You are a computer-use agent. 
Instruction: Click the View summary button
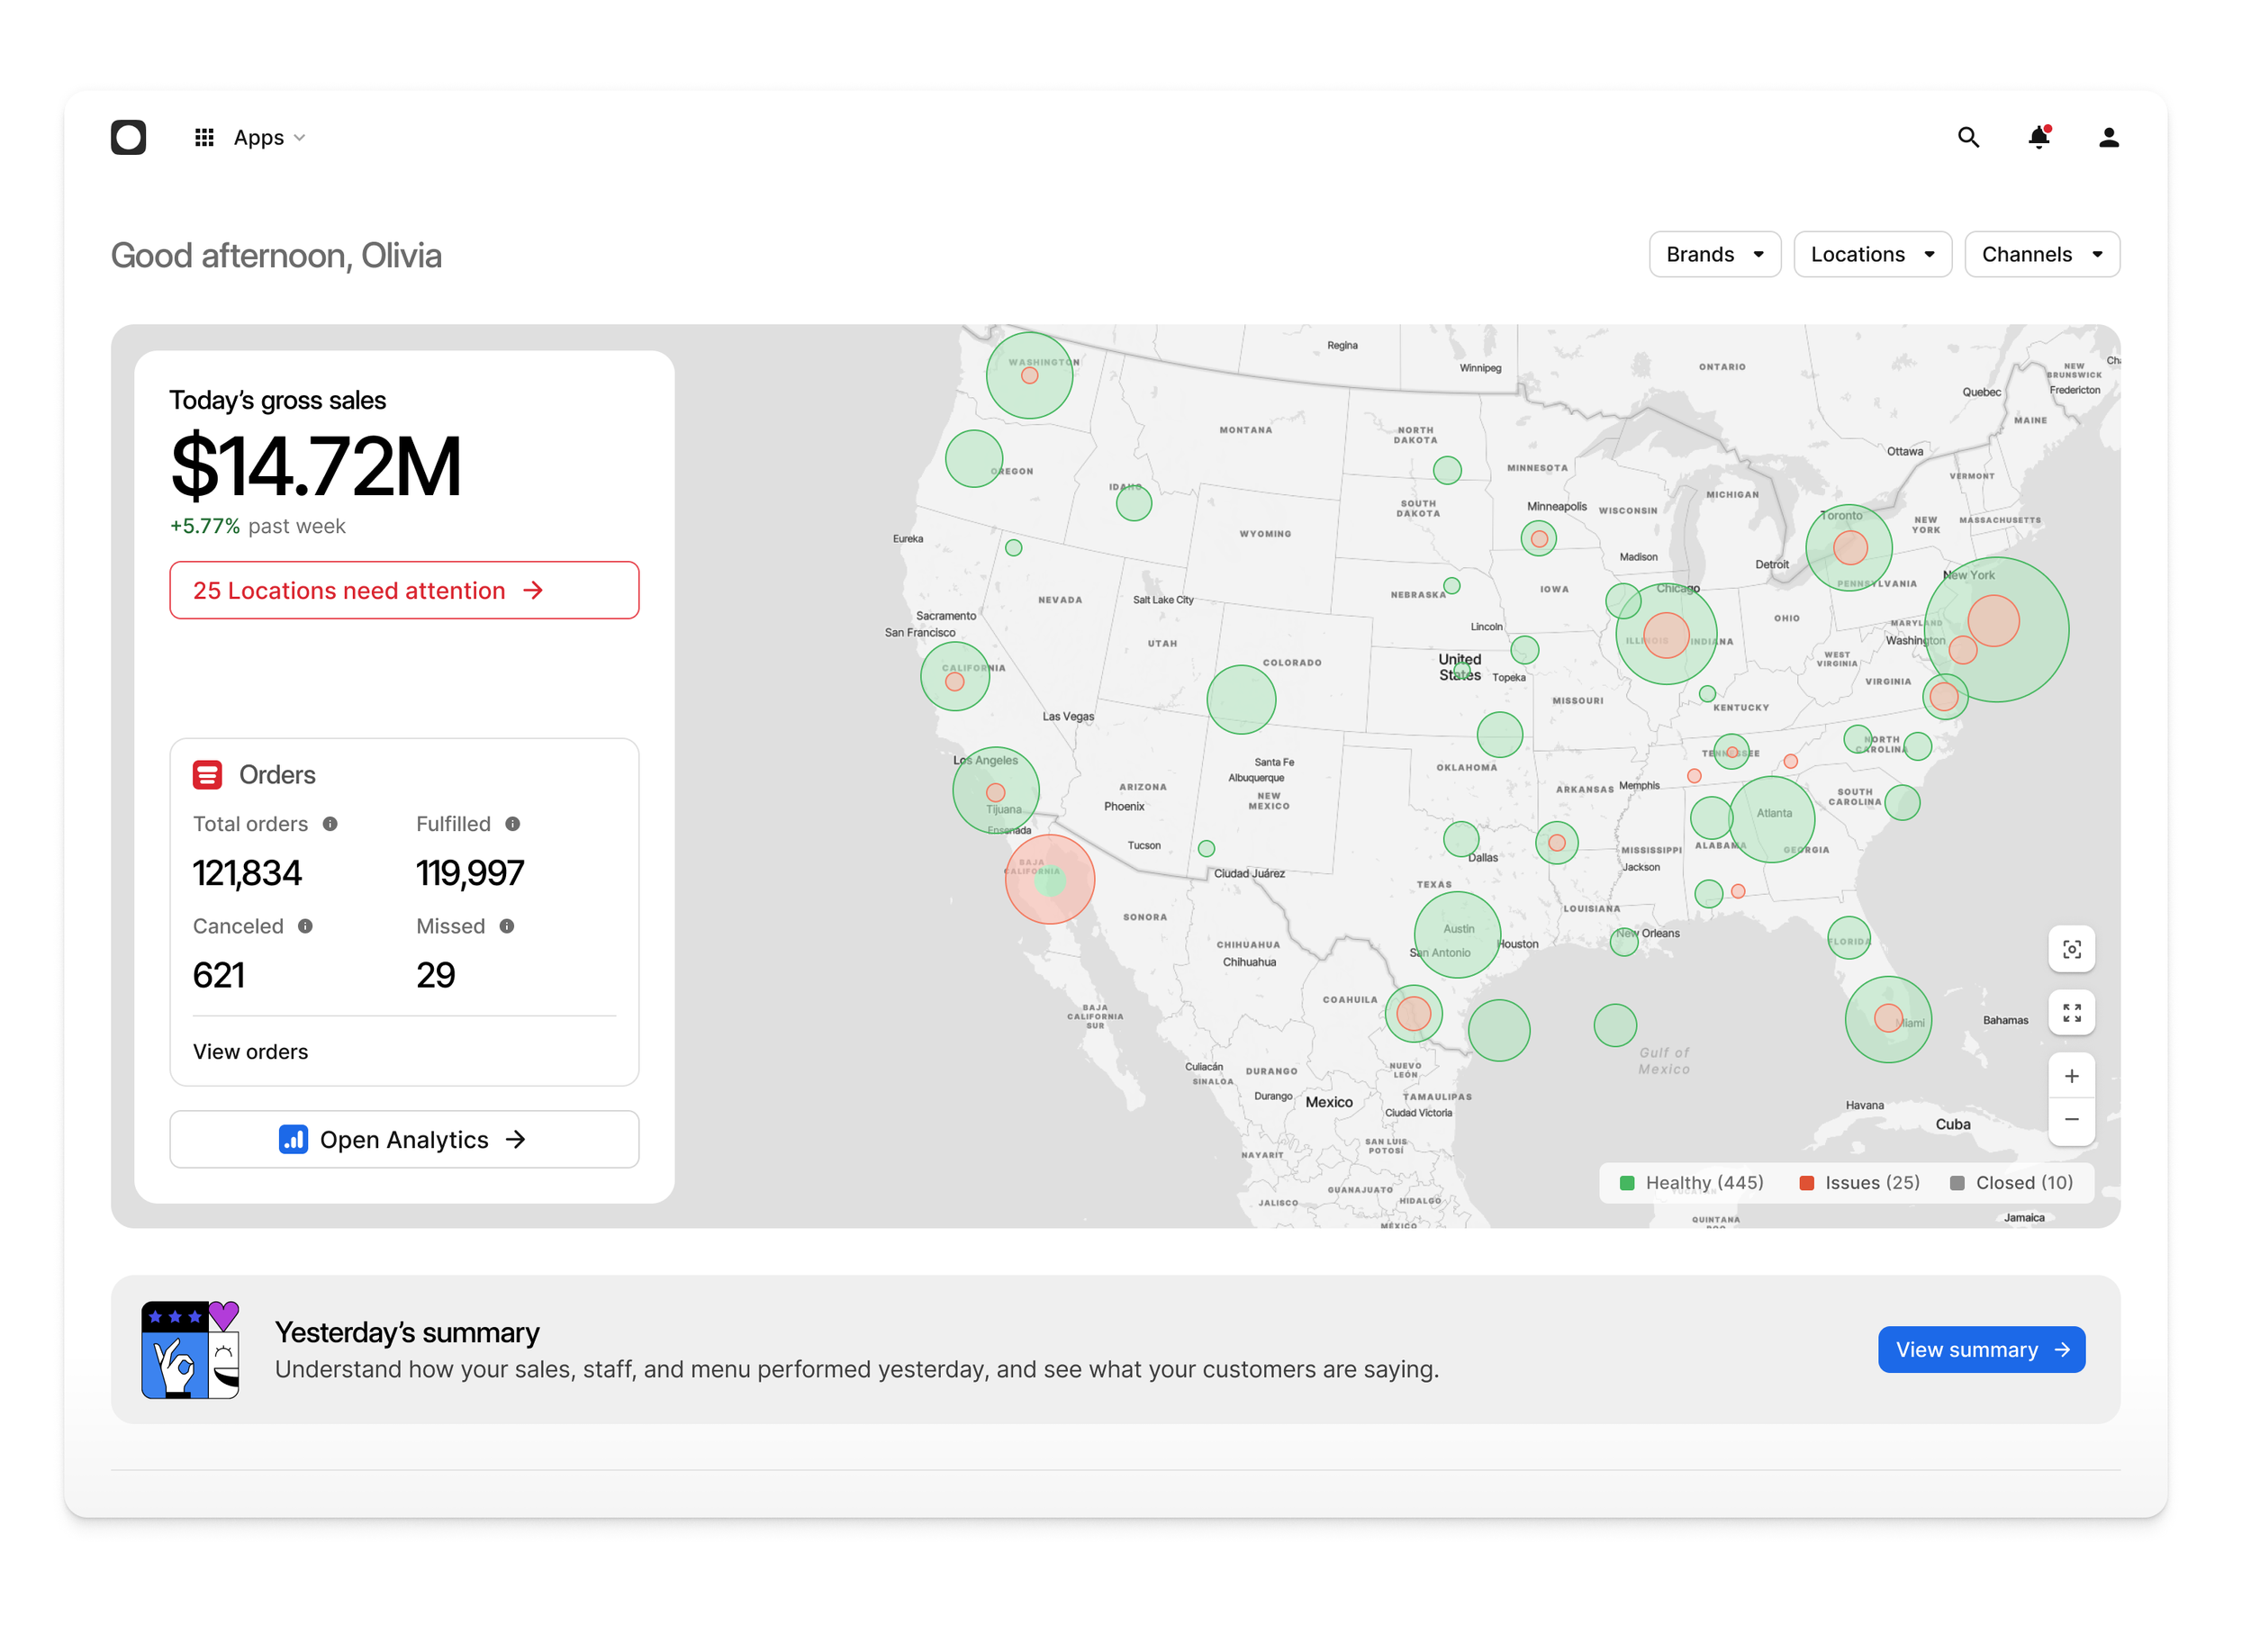pos(1980,1349)
